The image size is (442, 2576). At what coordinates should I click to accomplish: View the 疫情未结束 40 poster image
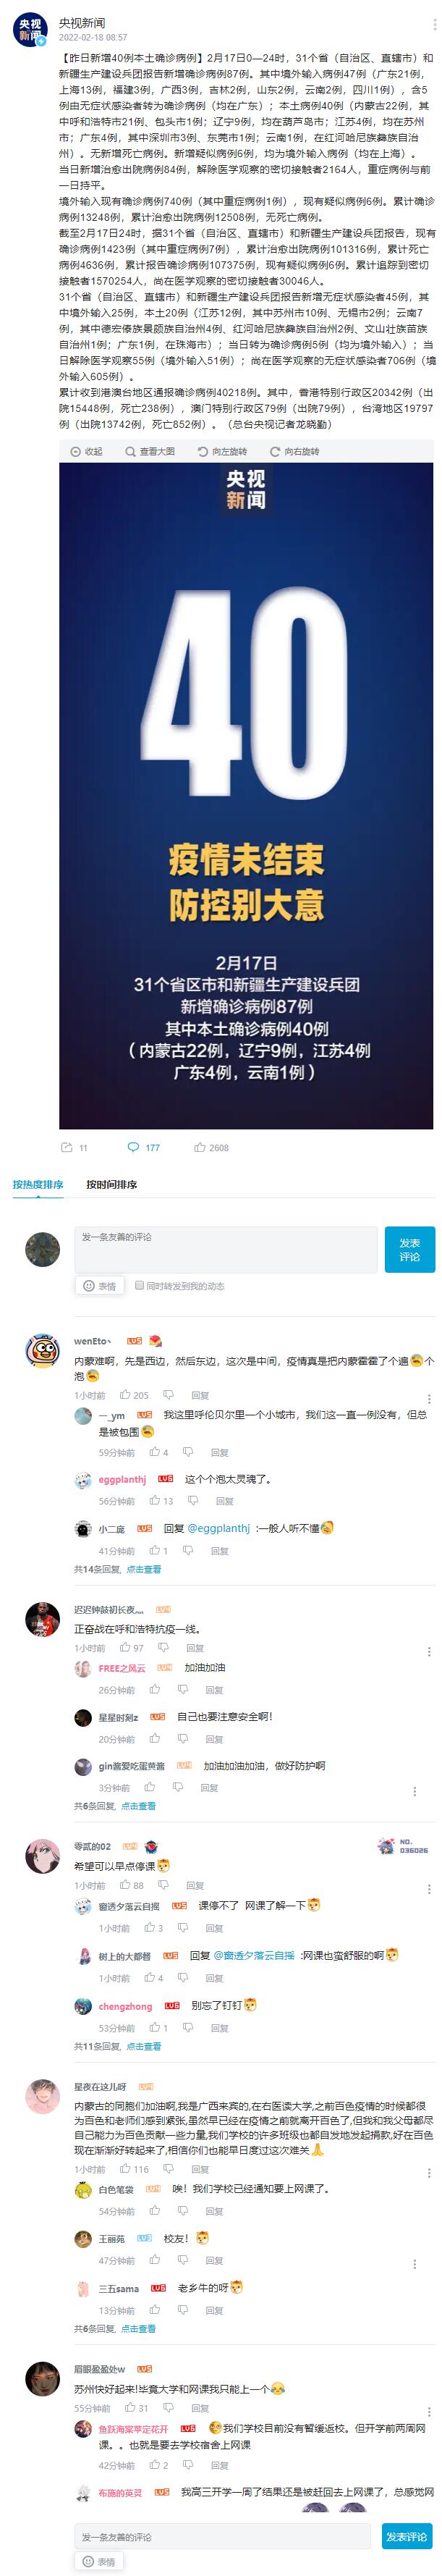click(246, 796)
